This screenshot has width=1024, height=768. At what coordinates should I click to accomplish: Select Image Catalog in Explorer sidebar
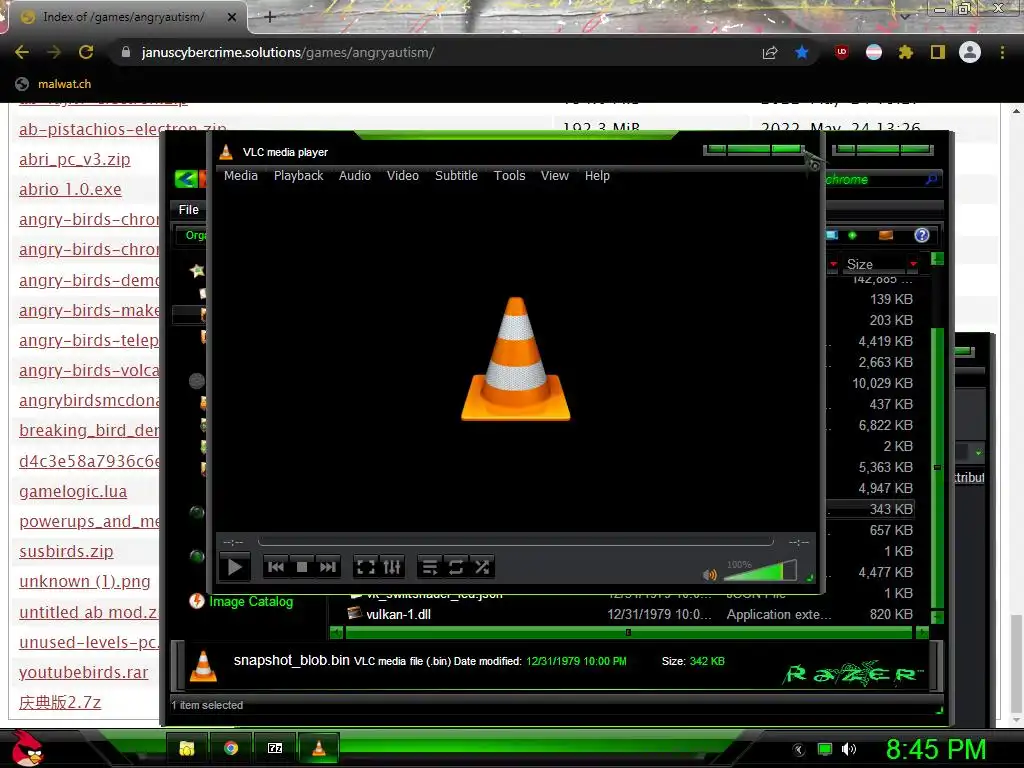(251, 601)
